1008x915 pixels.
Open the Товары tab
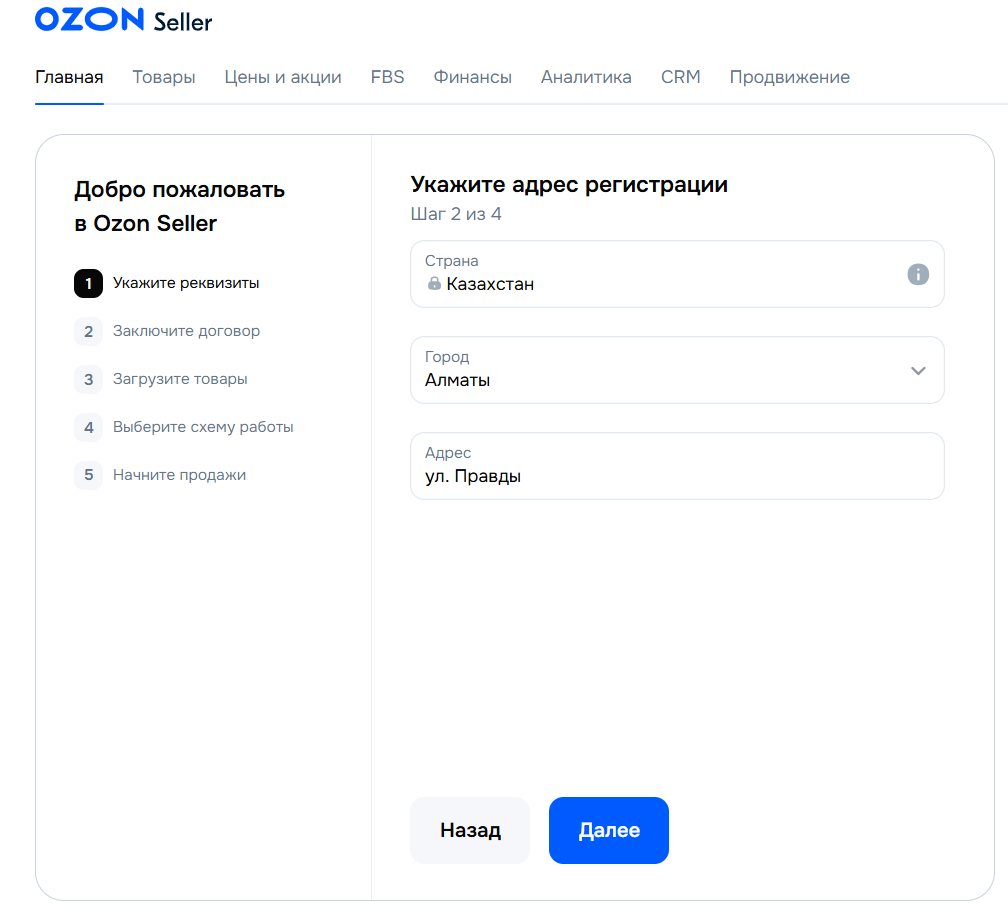click(x=164, y=77)
